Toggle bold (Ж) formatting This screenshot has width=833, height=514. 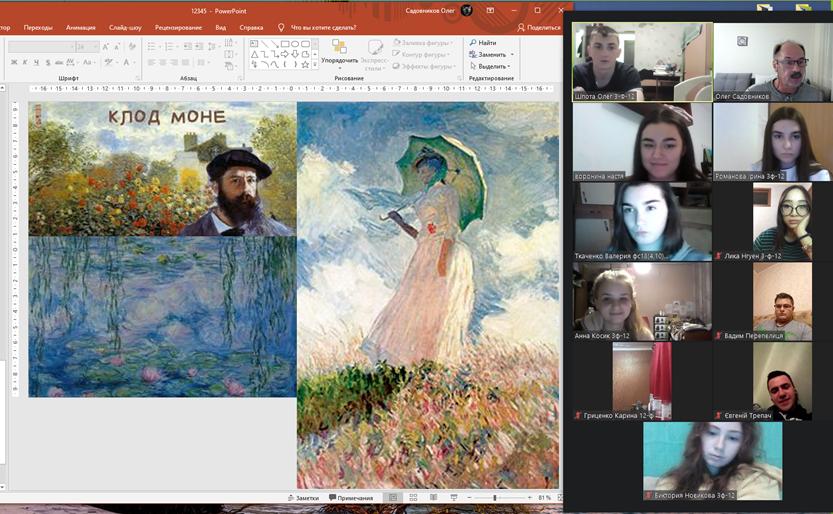coord(14,62)
